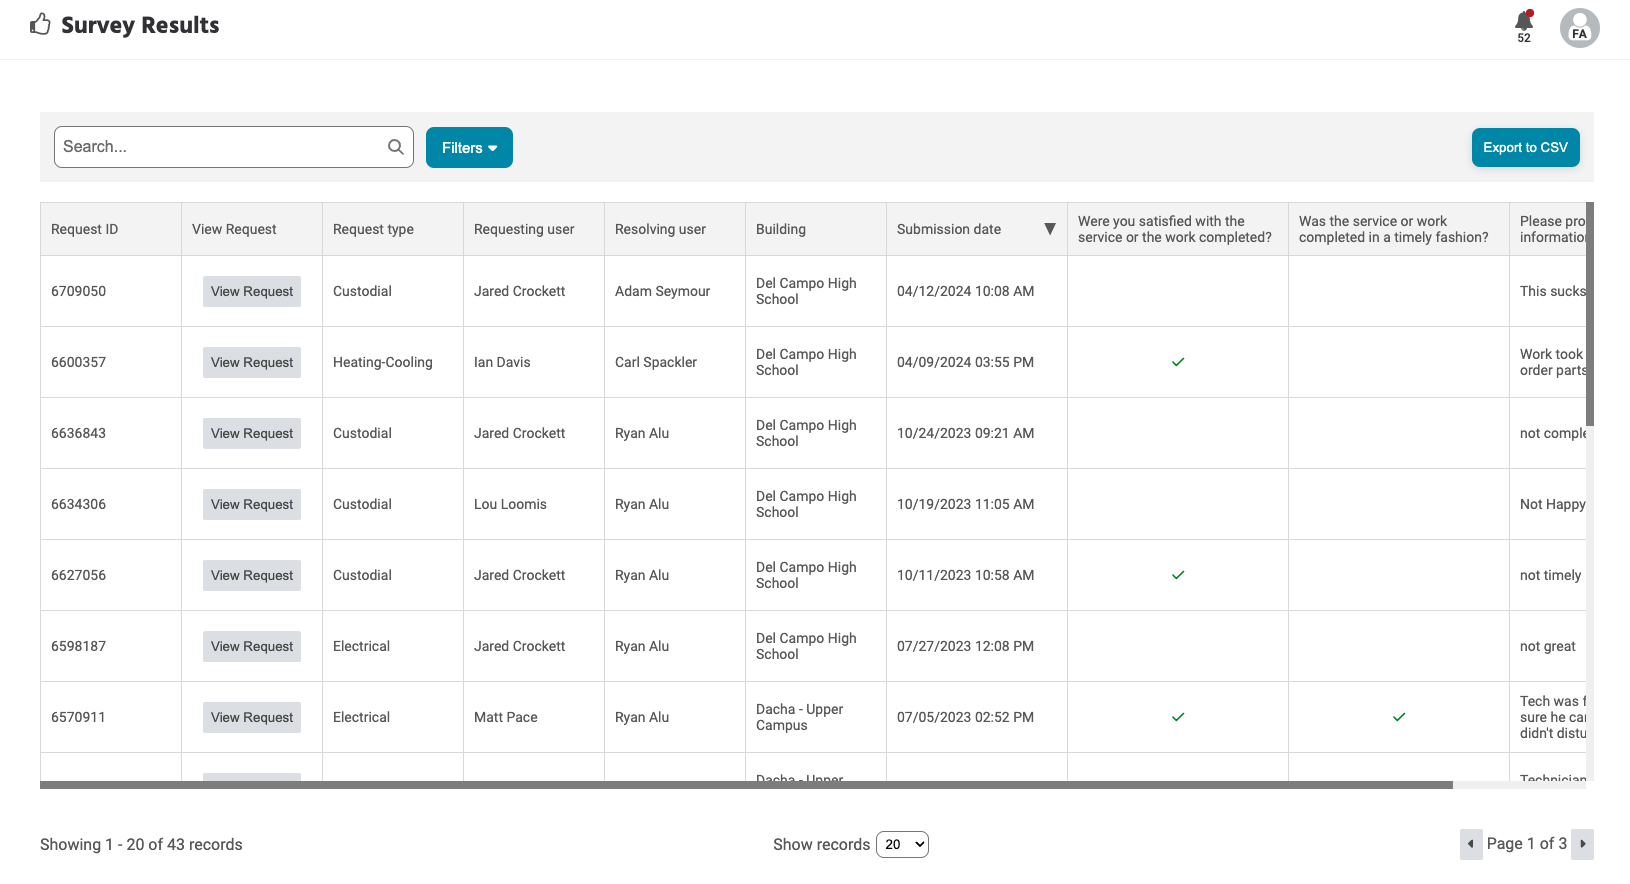Image resolution: width=1630 pixels, height=884 pixels.
Task: View Request for ID 6709050
Action: pos(252,291)
